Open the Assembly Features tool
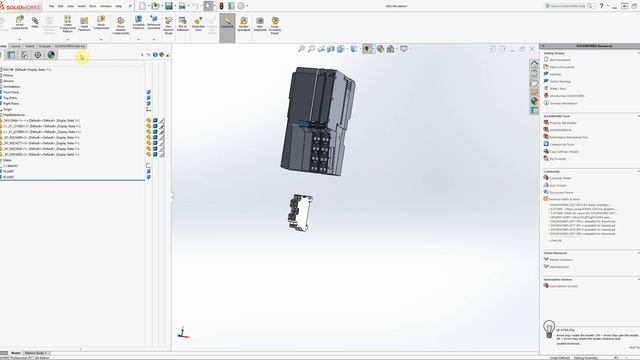Viewport: 640px width, 360px height. (138, 23)
